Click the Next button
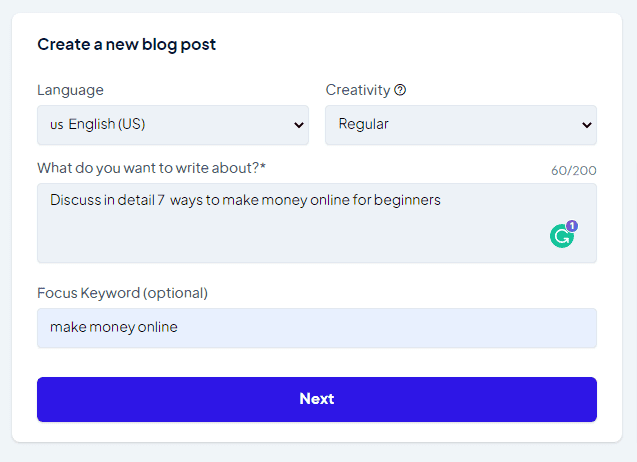Viewport: 637px width, 462px height. pos(317,399)
